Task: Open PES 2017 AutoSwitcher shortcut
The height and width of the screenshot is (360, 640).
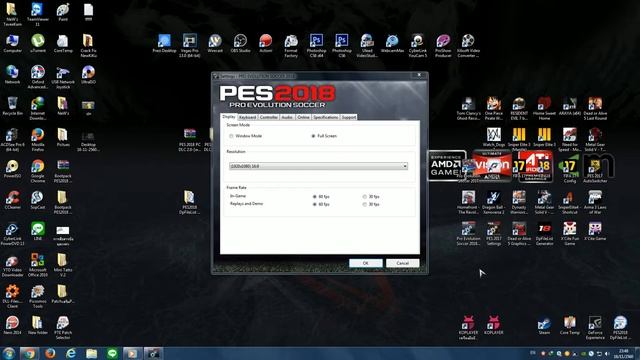Action: point(595,171)
